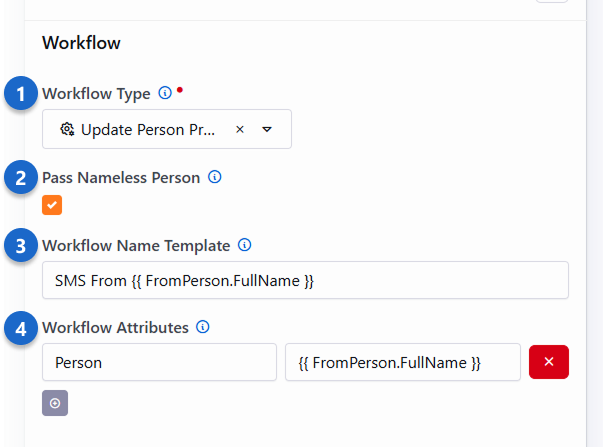The height and width of the screenshot is (447, 603).
Task: Open the Update Person workflow type selector
Action: click(150, 129)
